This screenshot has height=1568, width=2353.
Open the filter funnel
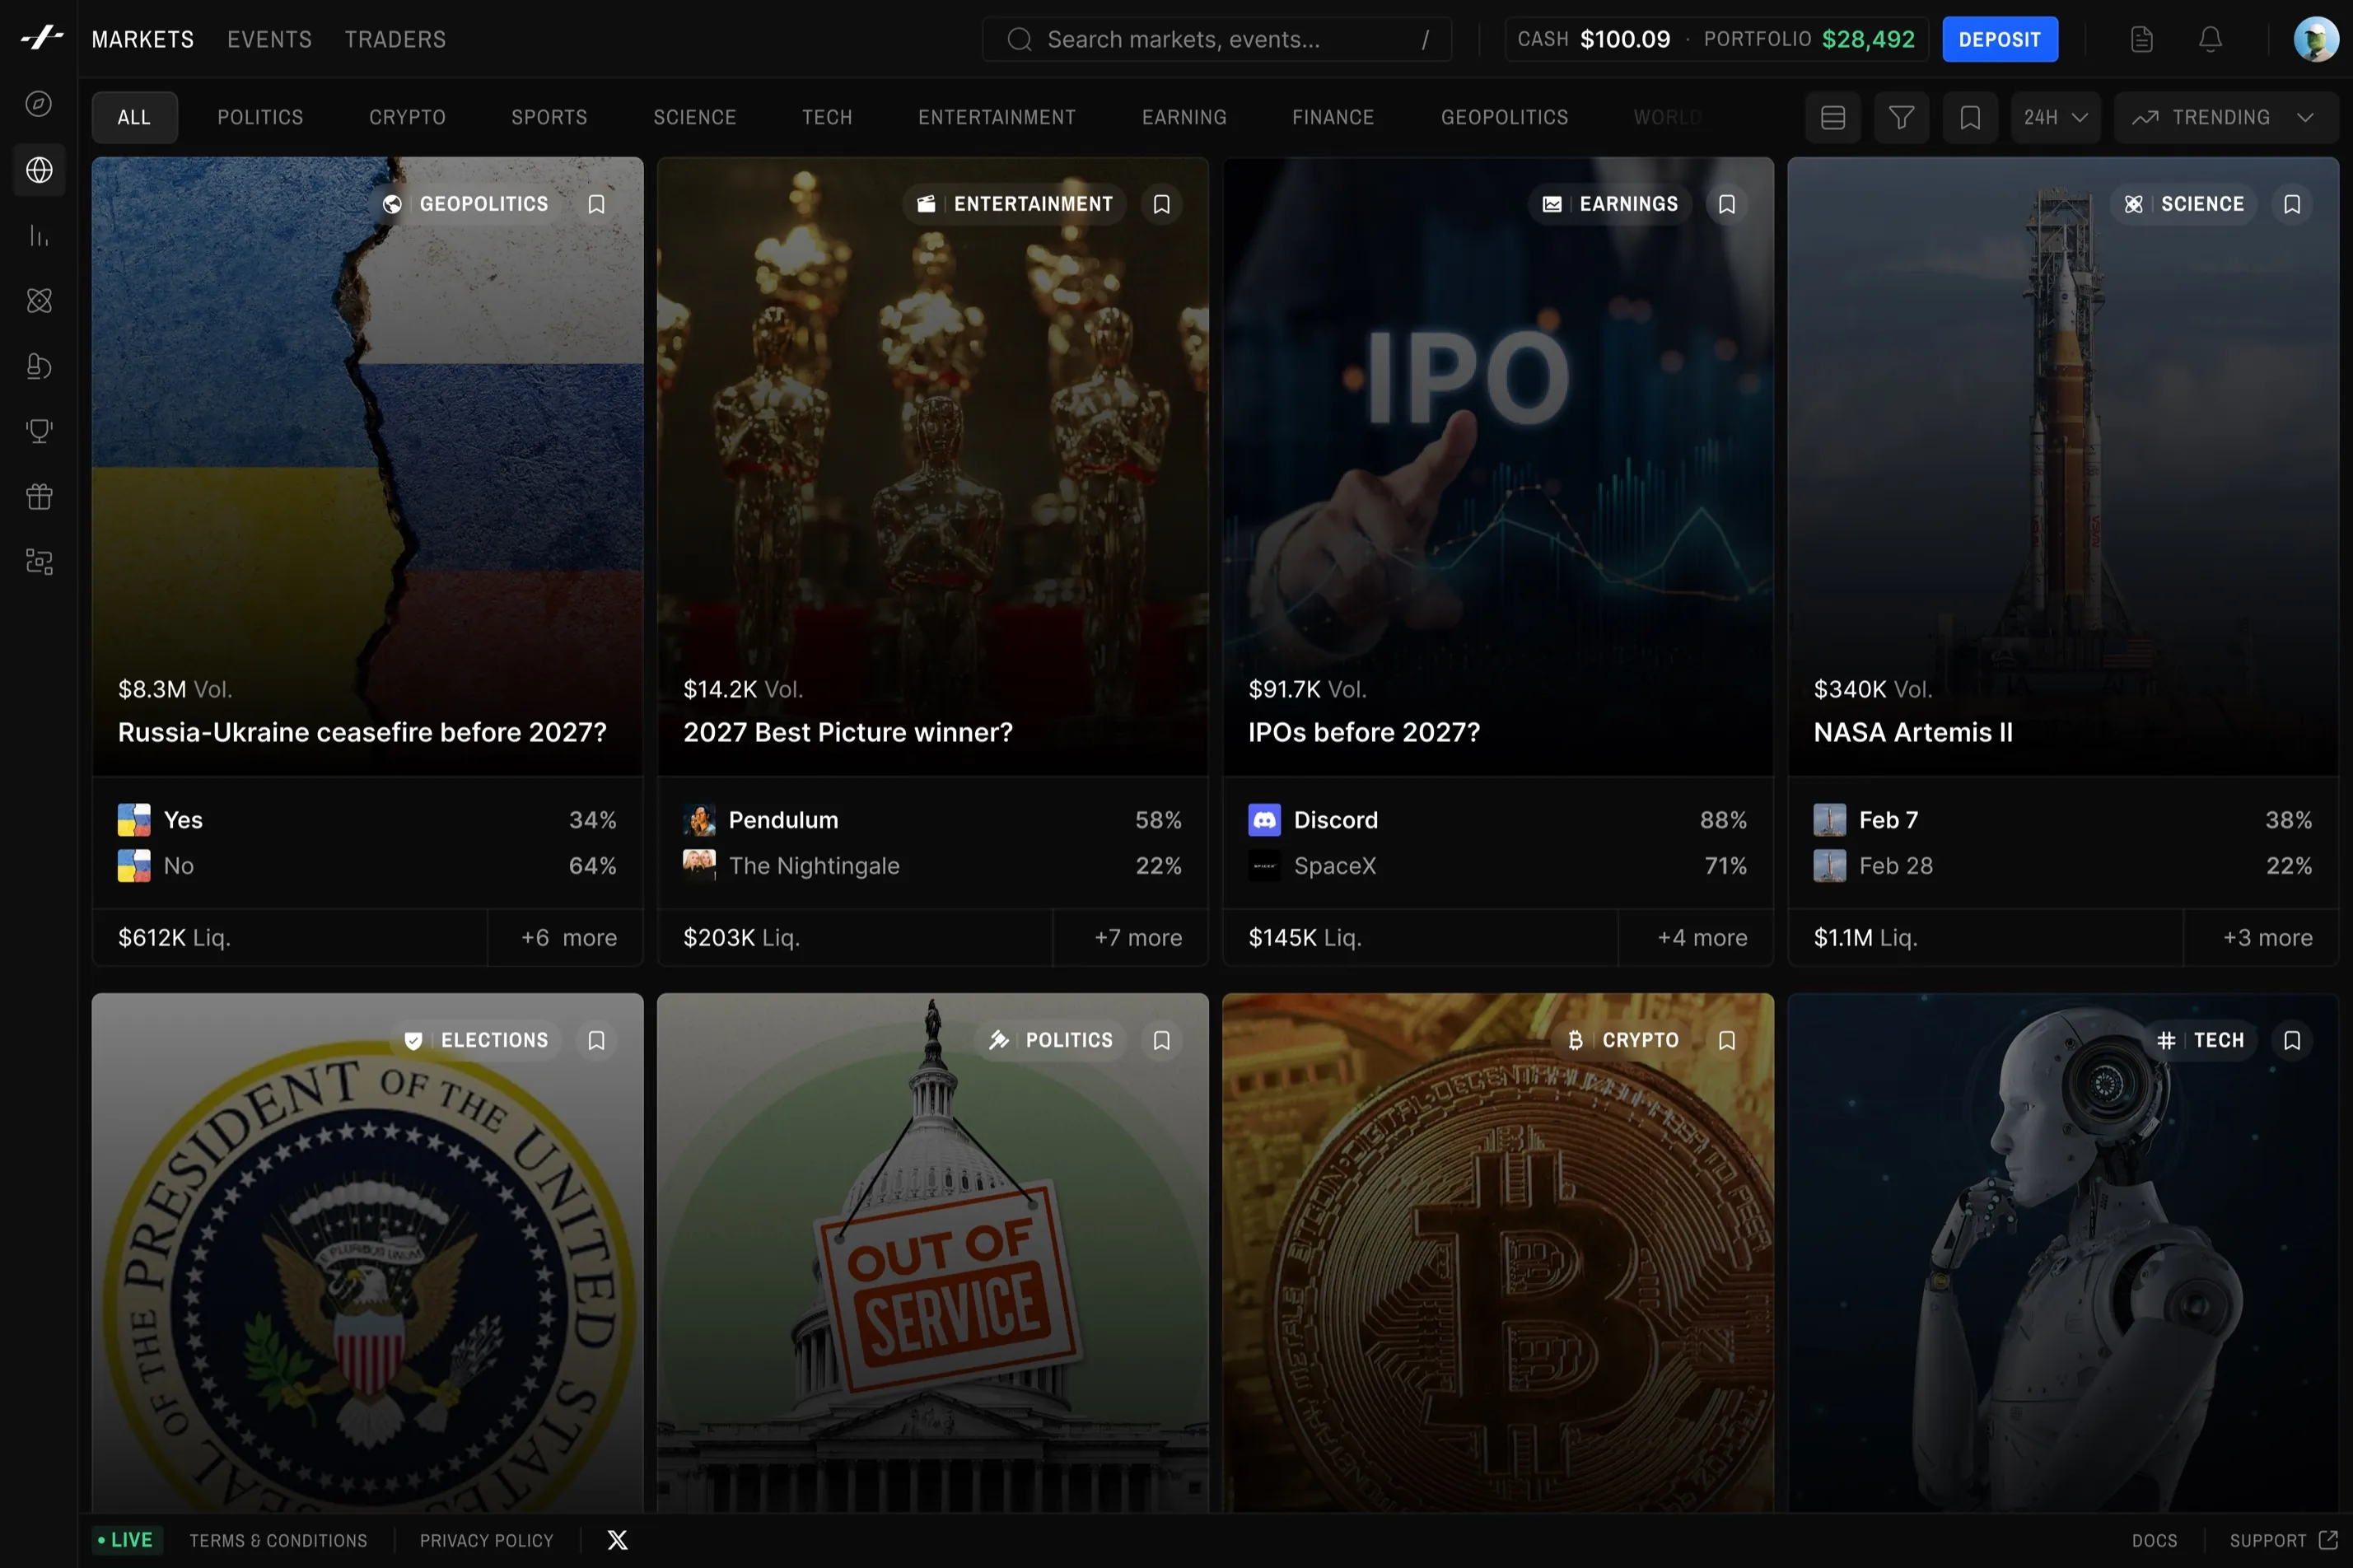click(x=1901, y=118)
